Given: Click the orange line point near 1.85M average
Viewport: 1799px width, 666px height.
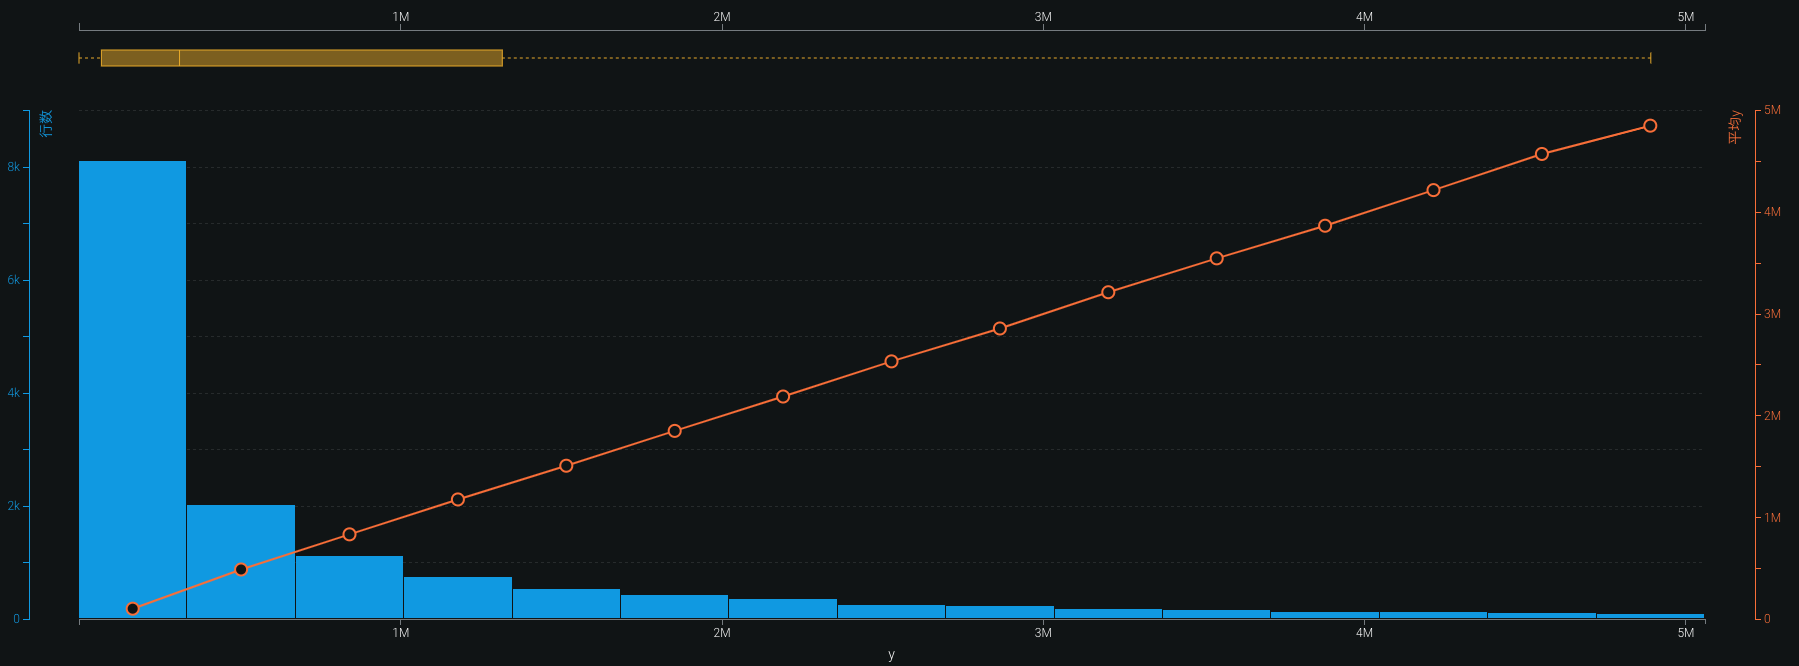Looking at the screenshot, I should click(675, 431).
